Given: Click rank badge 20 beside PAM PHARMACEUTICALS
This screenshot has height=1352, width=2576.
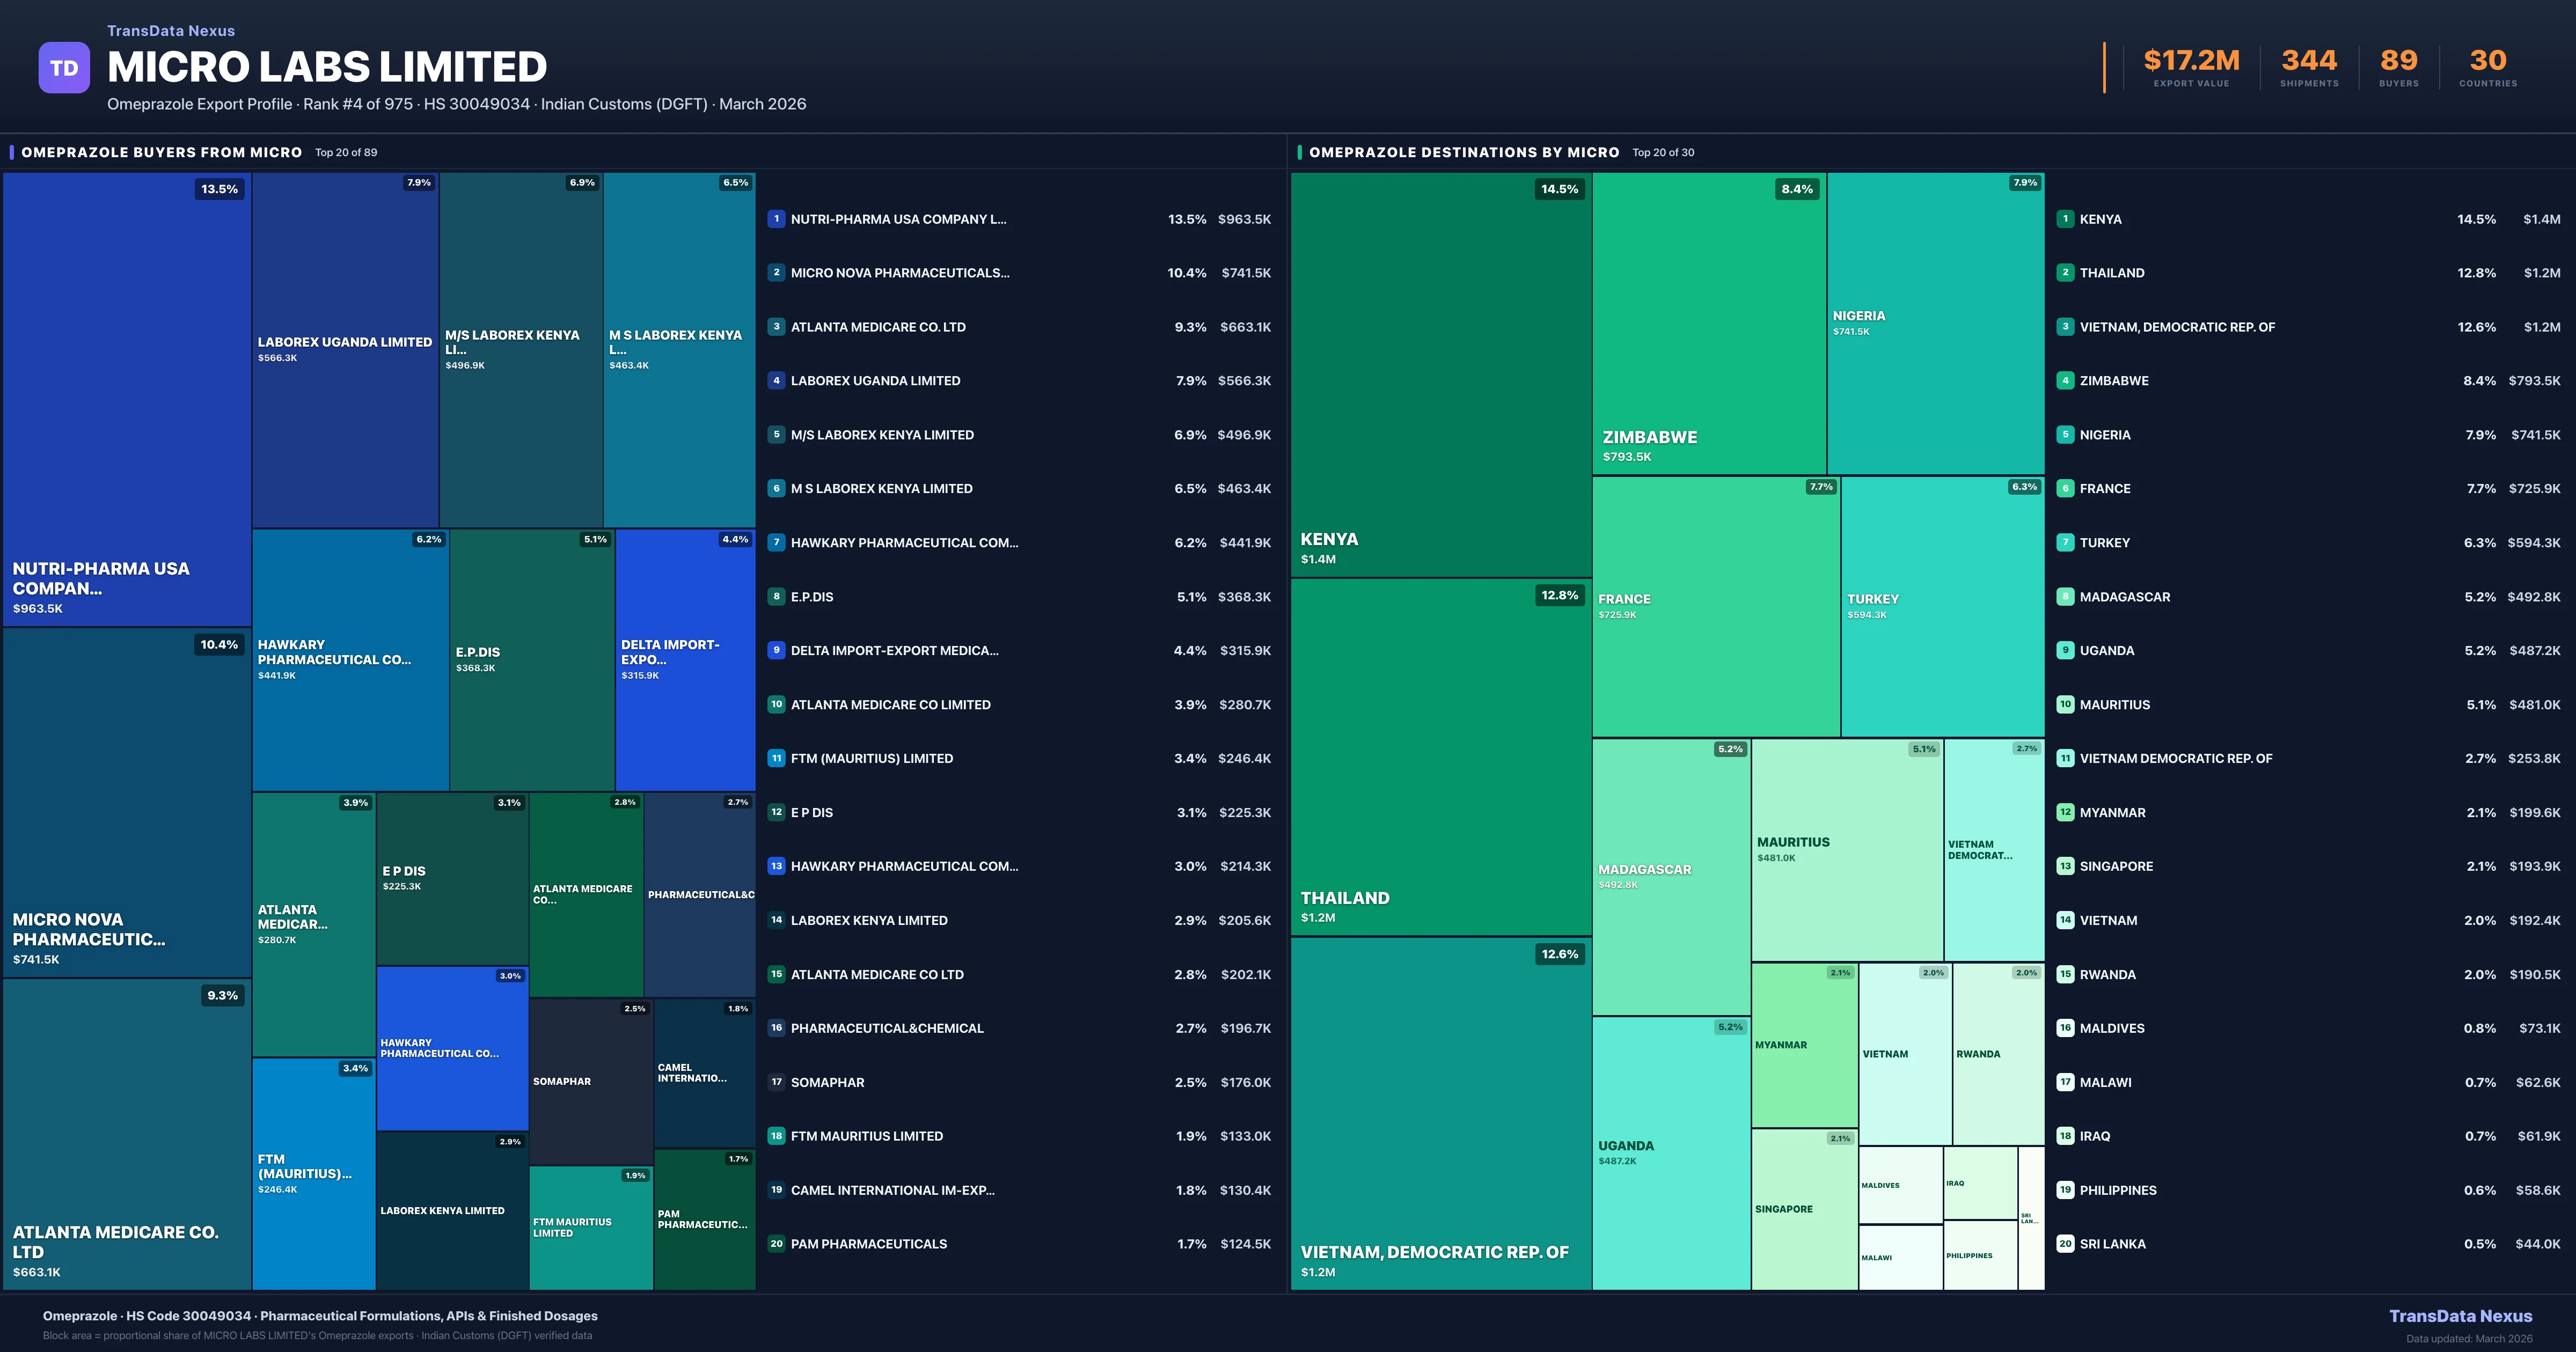Looking at the screenshot, I should point(776,1244).
